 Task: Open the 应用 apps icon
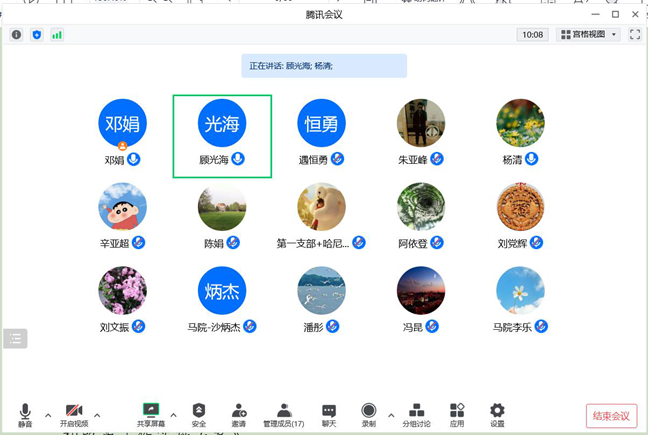(x=457, y=414)
